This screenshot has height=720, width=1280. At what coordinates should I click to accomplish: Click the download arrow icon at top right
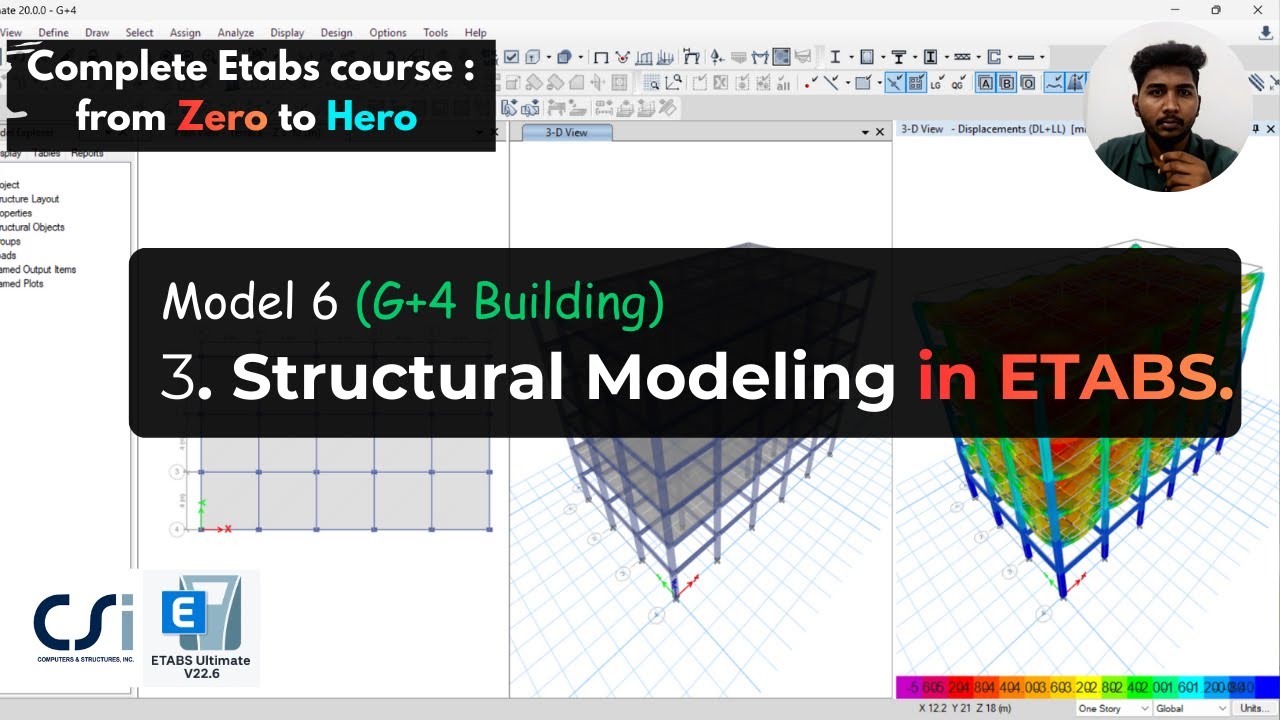1266,33
